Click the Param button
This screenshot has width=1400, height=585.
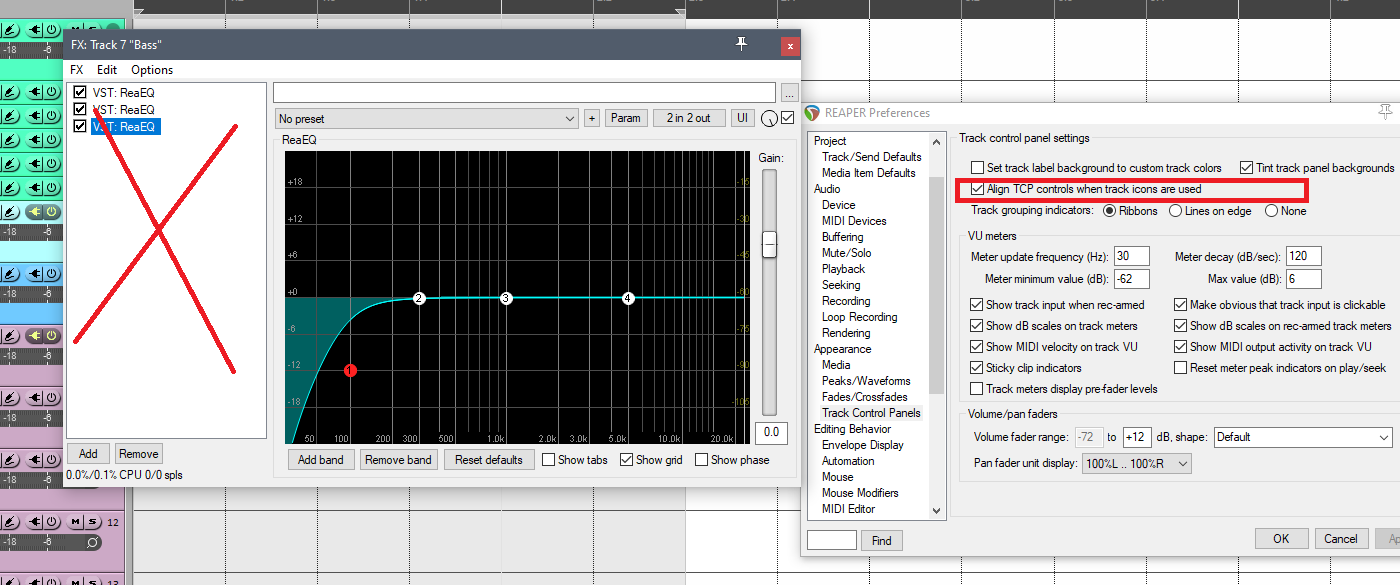625,118
